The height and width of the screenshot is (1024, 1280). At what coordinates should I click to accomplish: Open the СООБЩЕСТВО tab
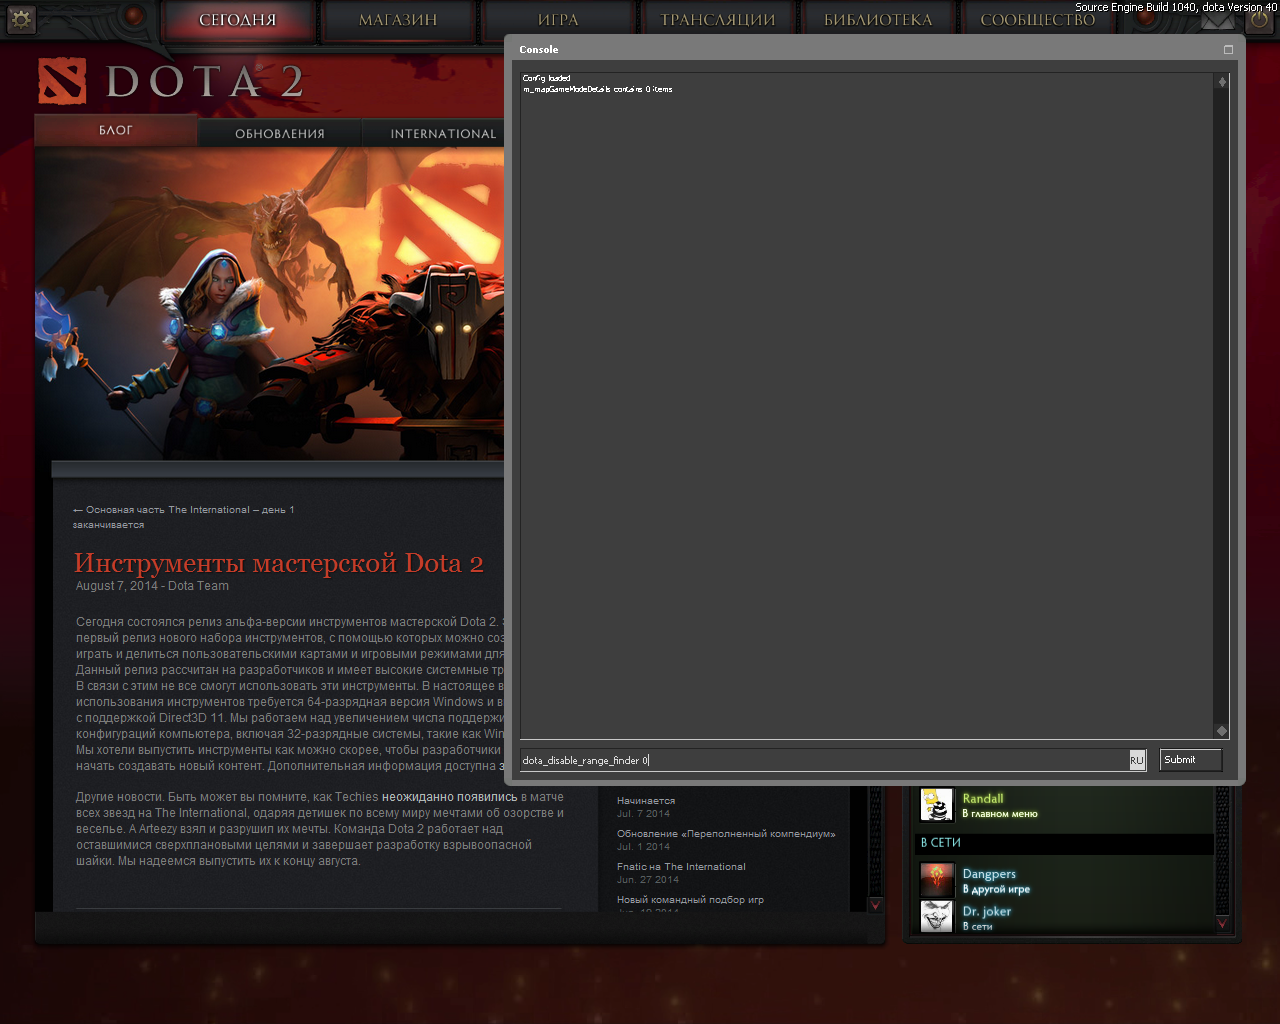click(x=1038, y=20)
